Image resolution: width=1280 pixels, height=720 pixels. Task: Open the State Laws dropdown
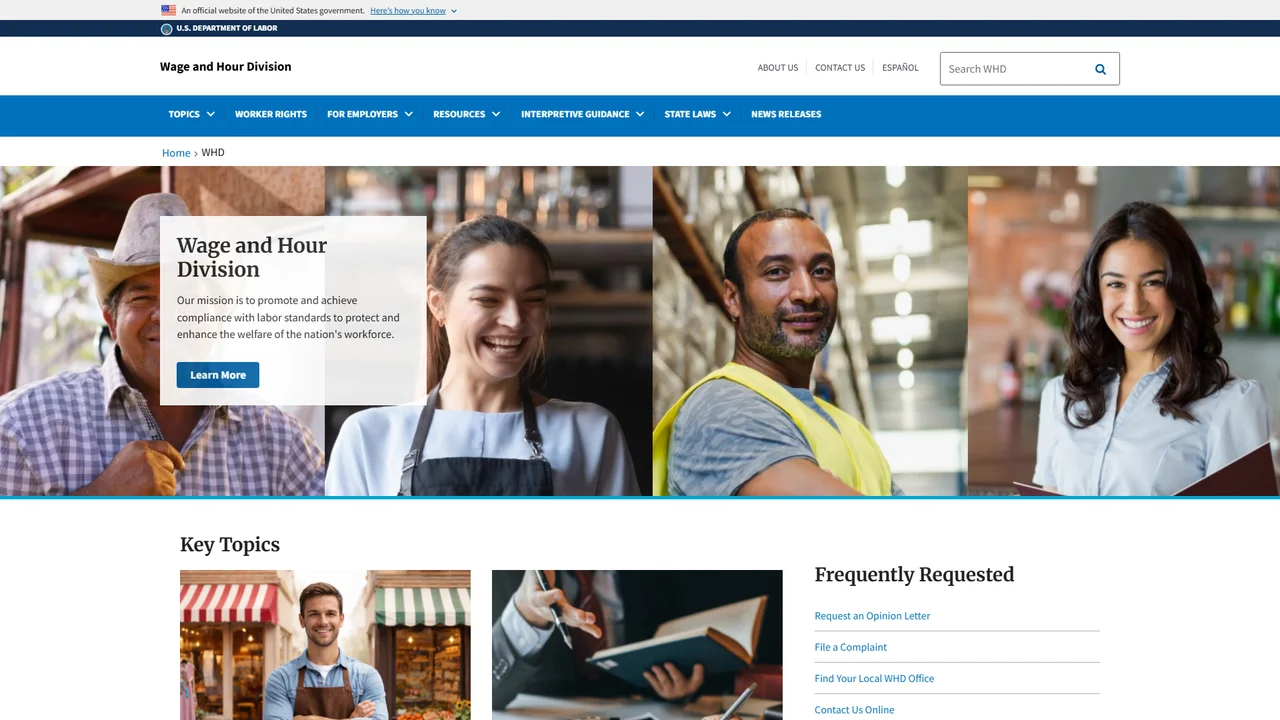tap(697, 114)
